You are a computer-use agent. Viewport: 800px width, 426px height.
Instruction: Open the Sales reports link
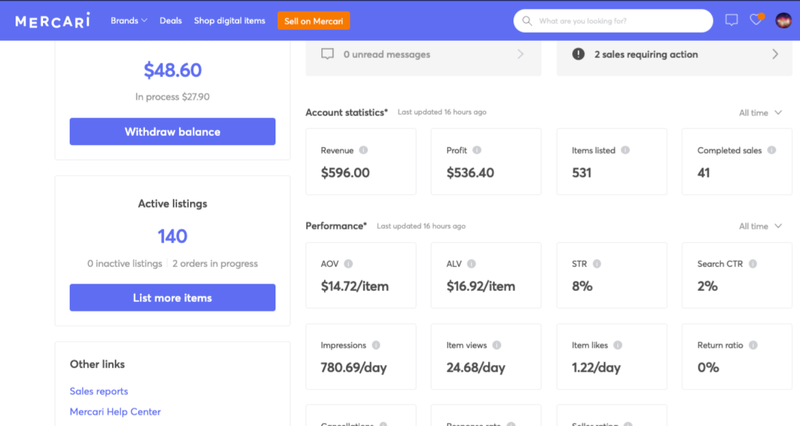point(99,391)
